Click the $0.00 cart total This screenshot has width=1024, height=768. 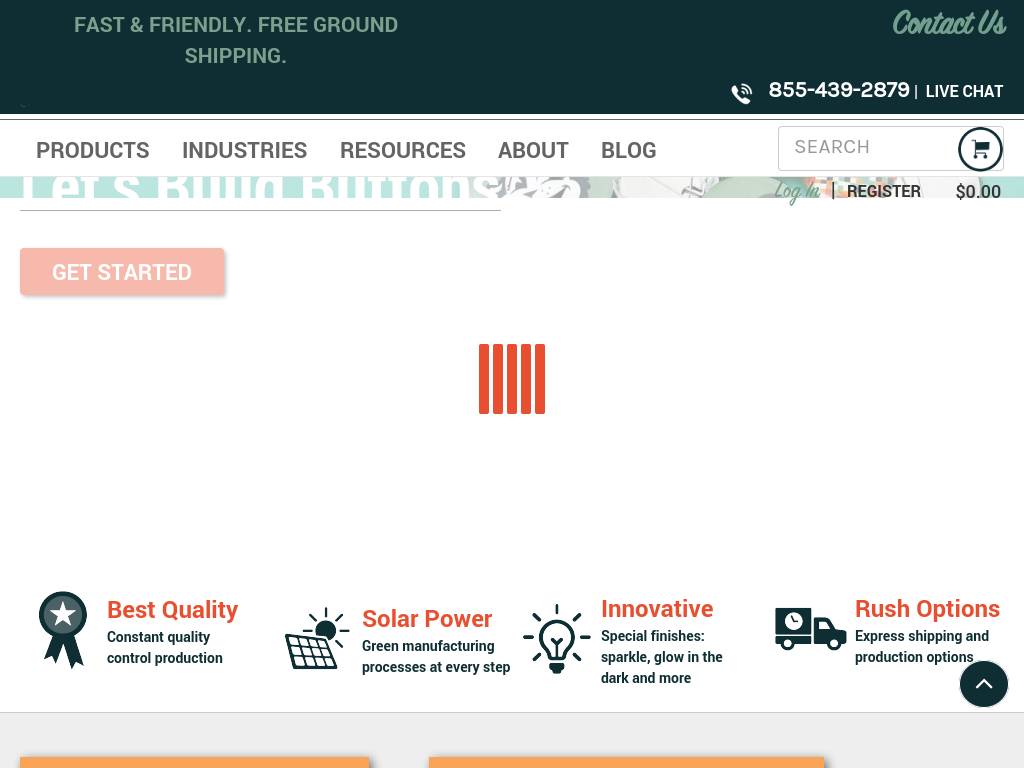(x=978, y=192)
